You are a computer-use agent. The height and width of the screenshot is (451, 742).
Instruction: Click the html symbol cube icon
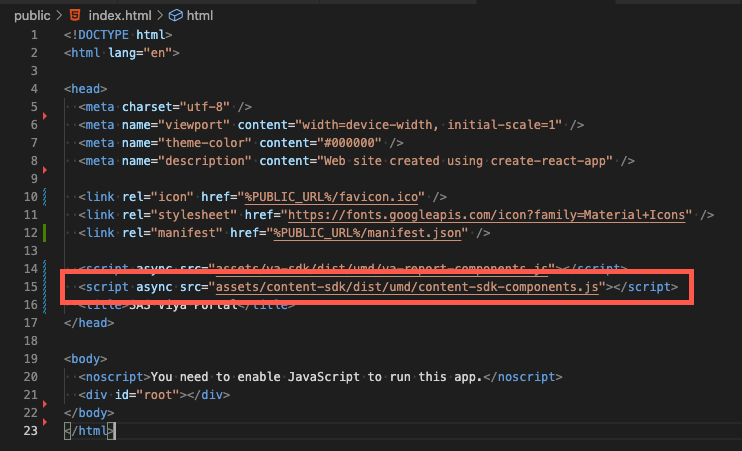pos(176,16)
